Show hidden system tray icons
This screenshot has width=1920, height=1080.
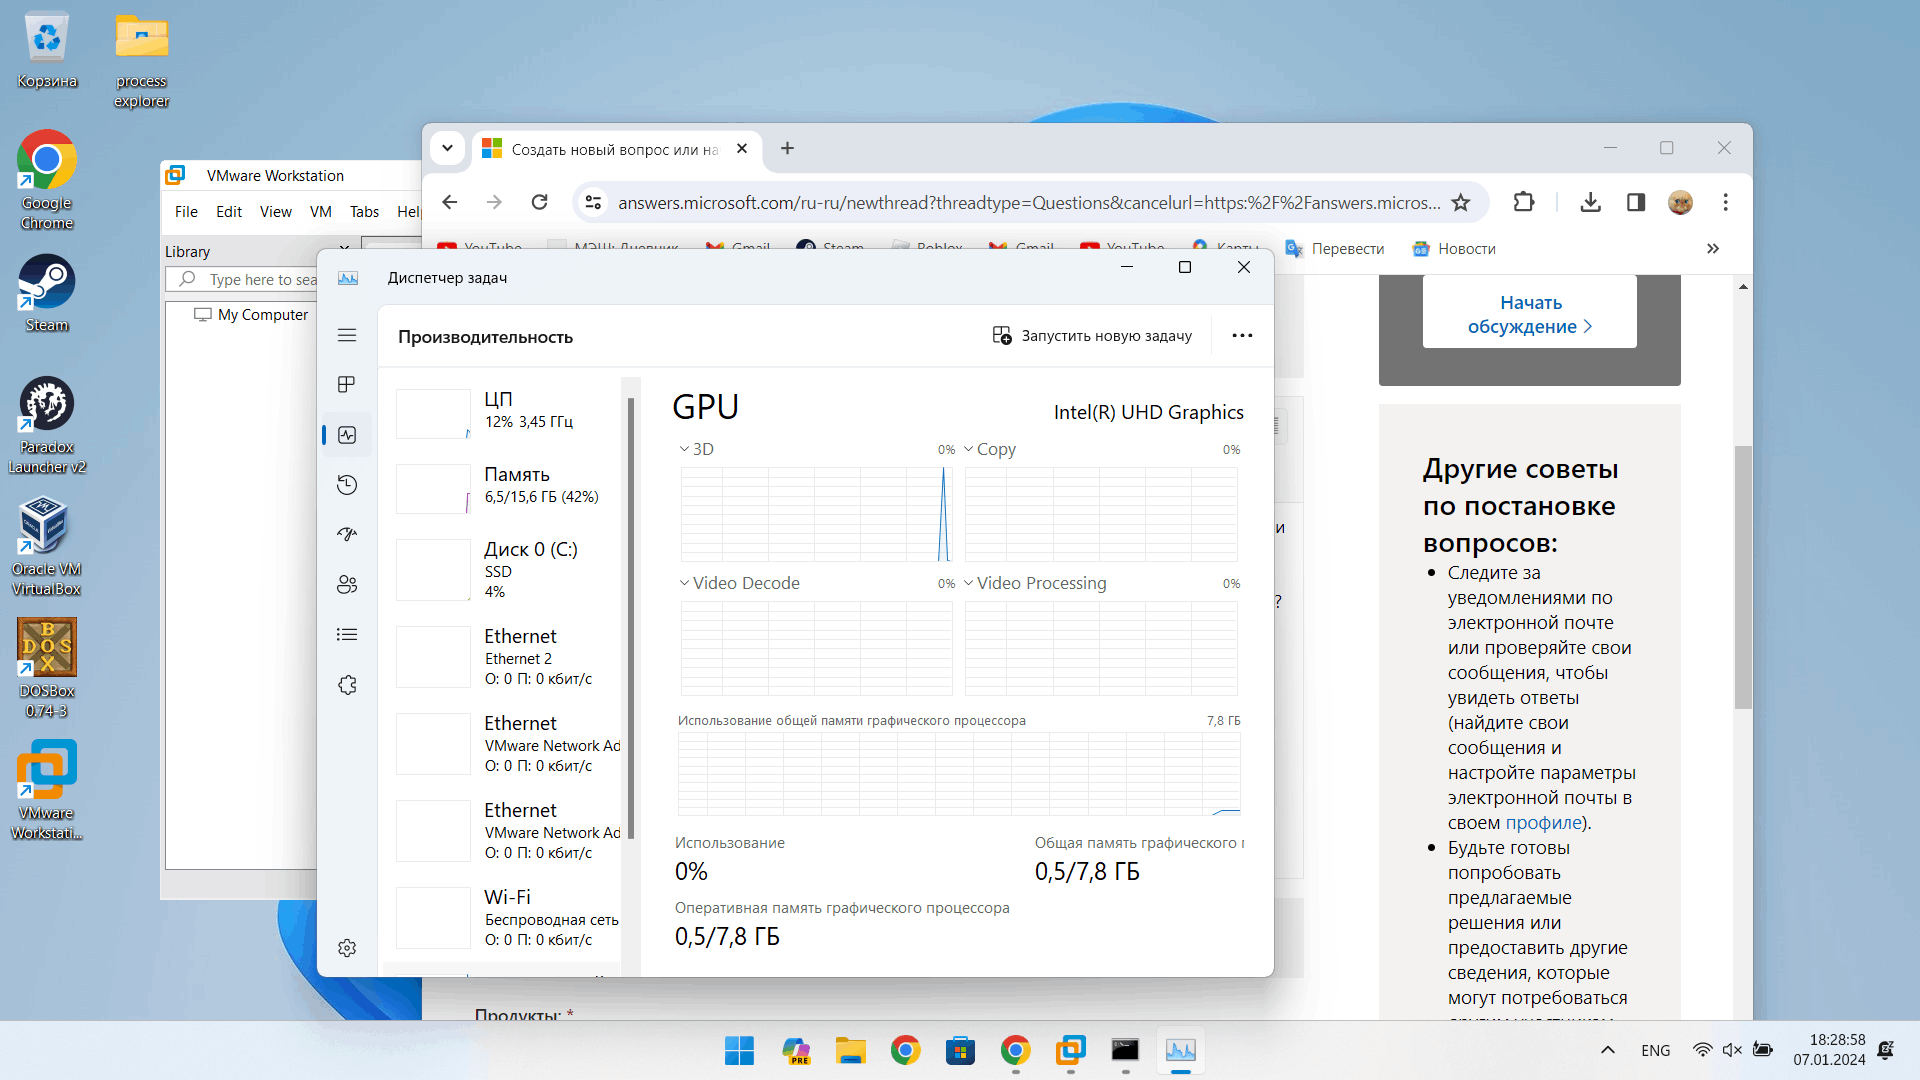click(x=1608, y=1050)
